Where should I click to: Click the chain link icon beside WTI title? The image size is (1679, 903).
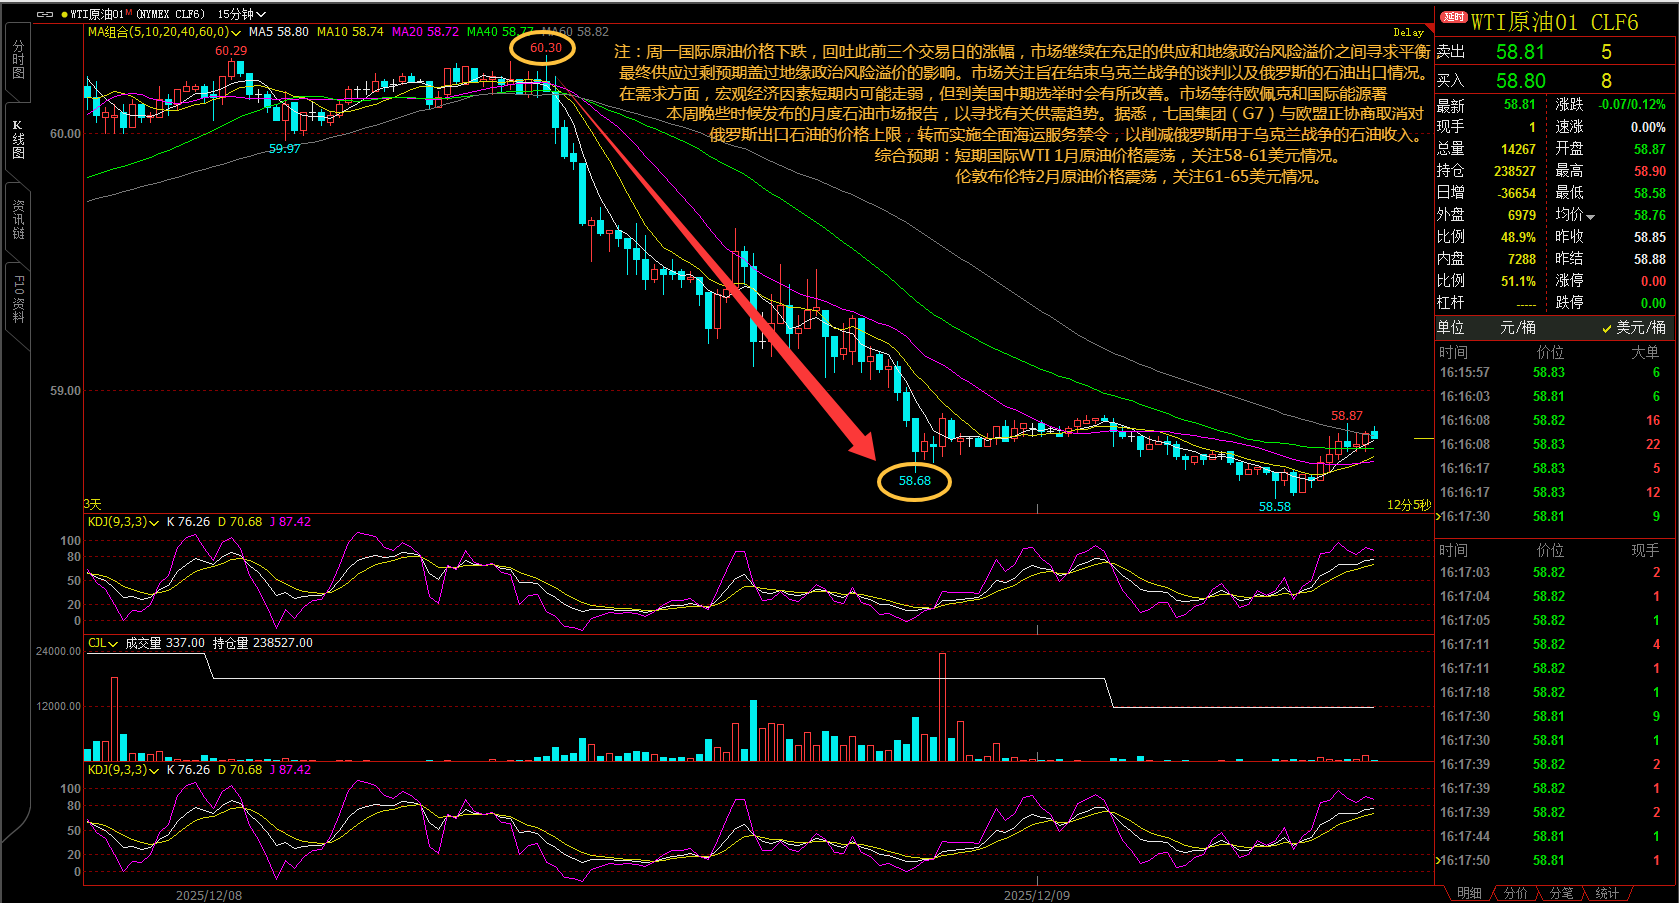45,14
